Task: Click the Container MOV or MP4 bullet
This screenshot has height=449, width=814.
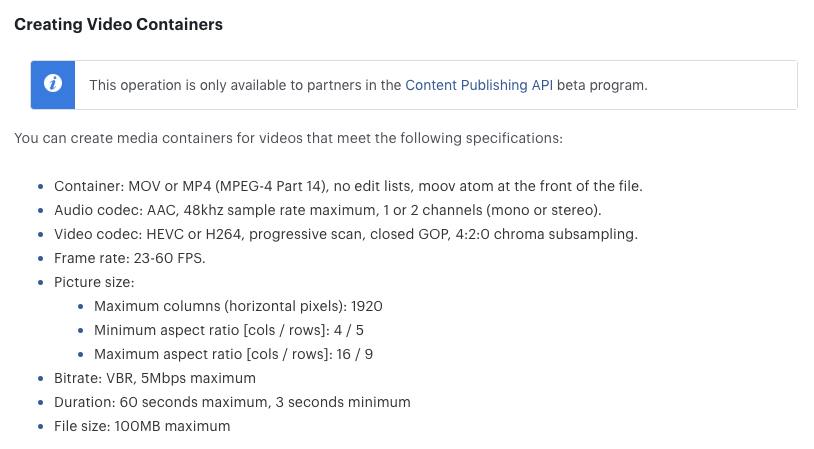Action: (x=348, y=186)
